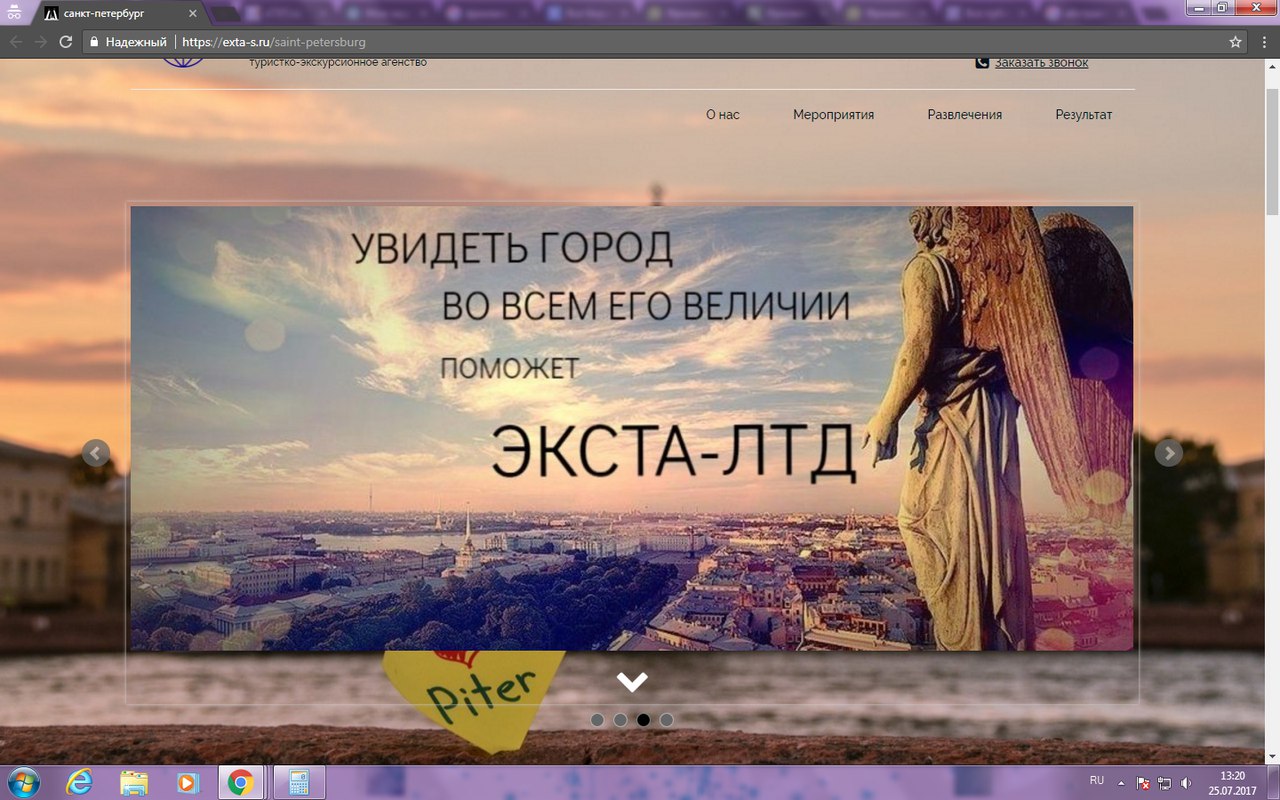Show the previous slide with left arrow

[x=96, y=453]
